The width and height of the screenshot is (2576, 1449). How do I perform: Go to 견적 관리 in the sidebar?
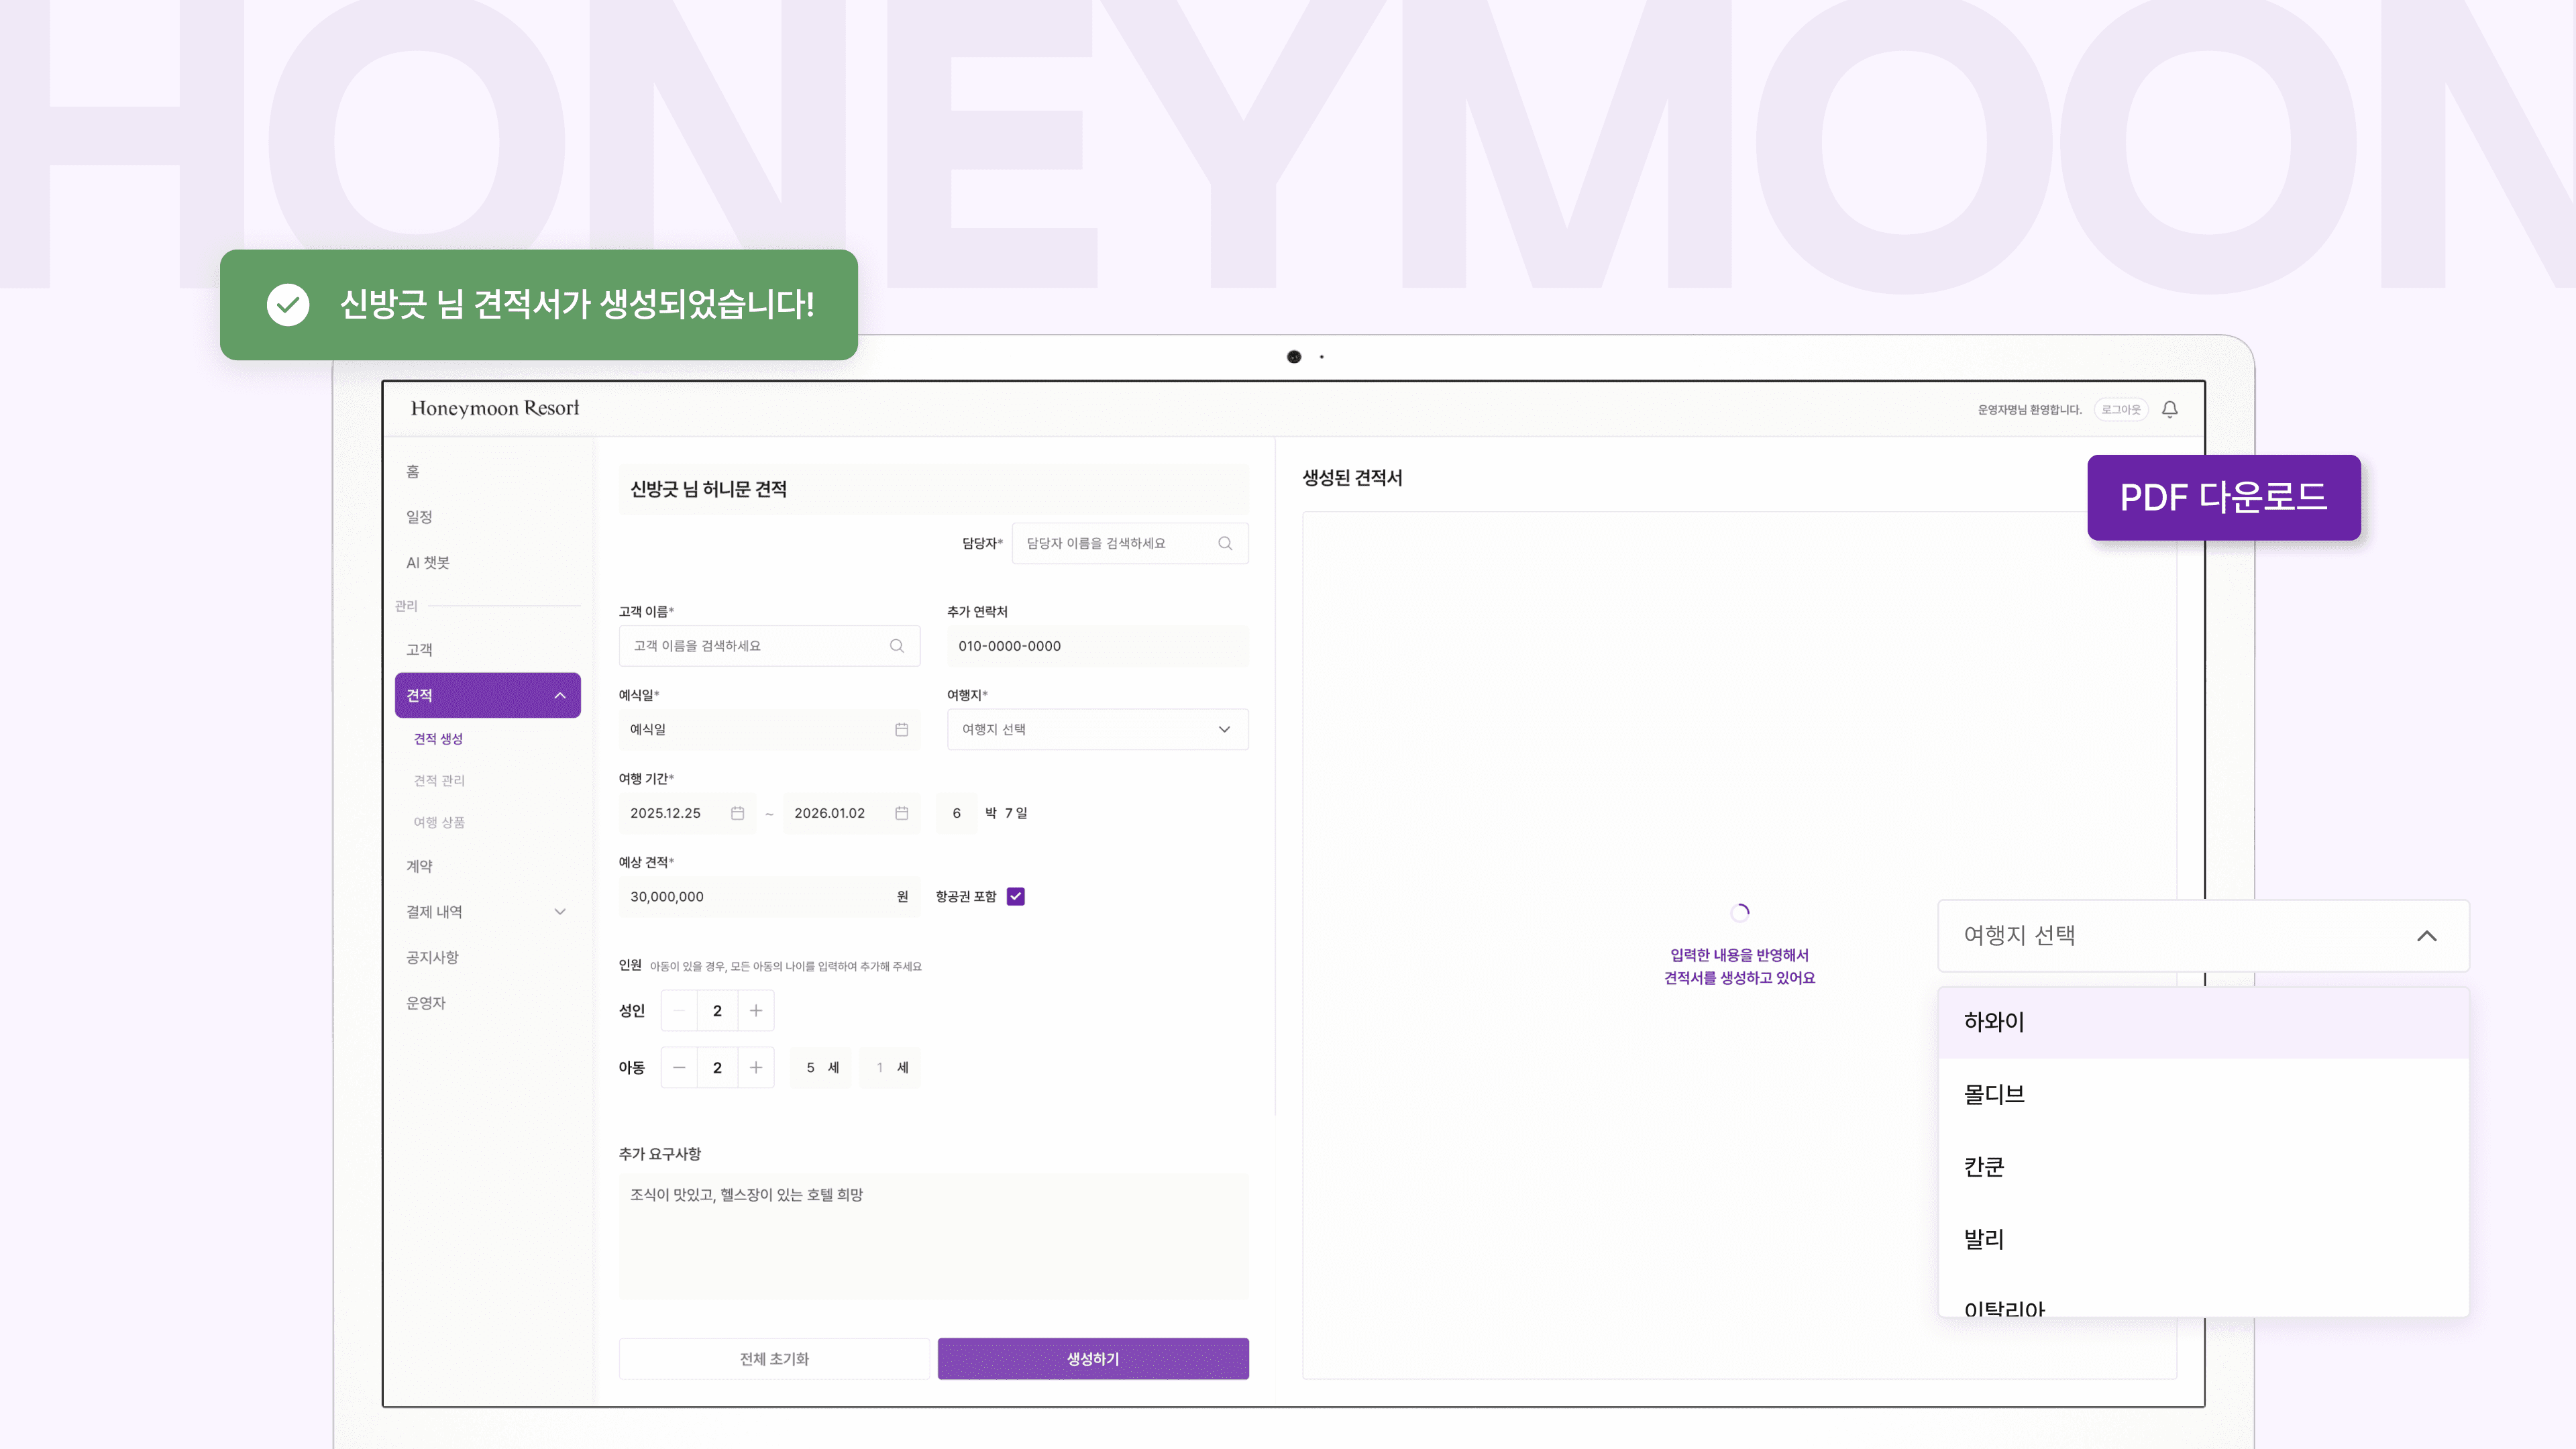439,780
